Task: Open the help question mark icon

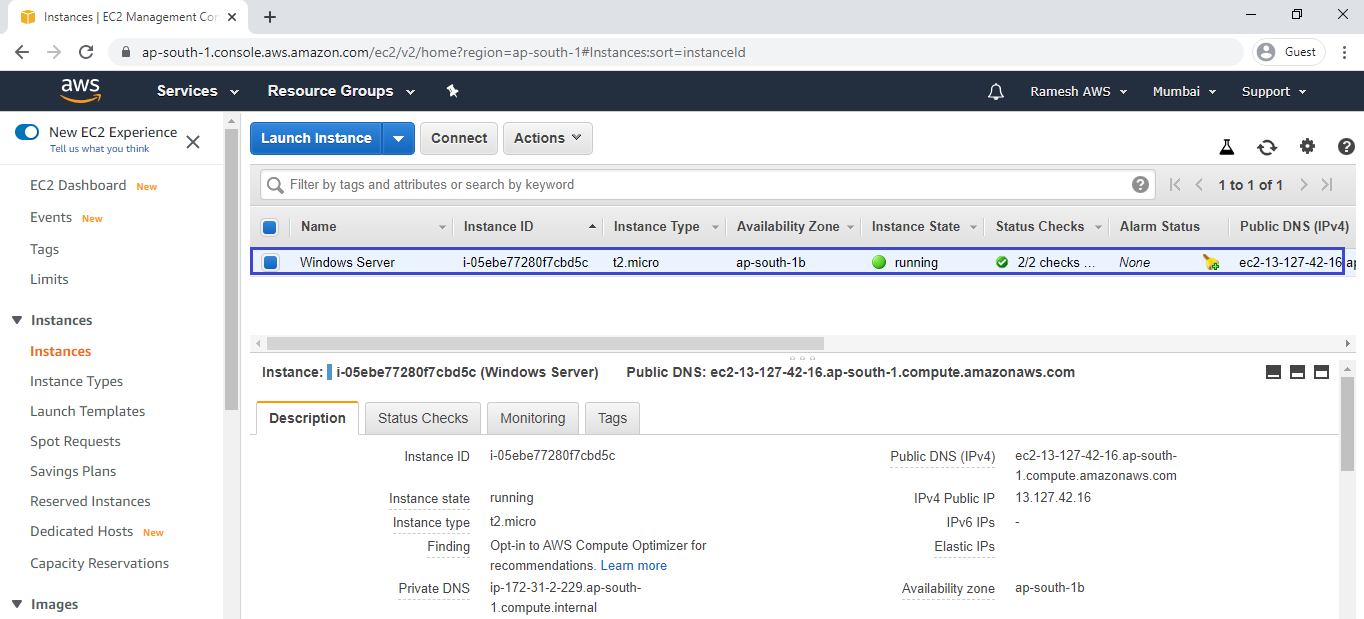Action: point(1346,146)
